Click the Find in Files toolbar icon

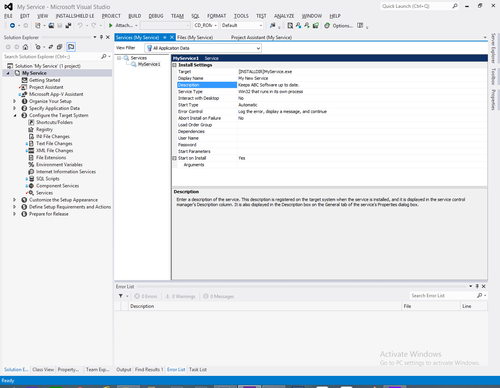pos(273,25)
